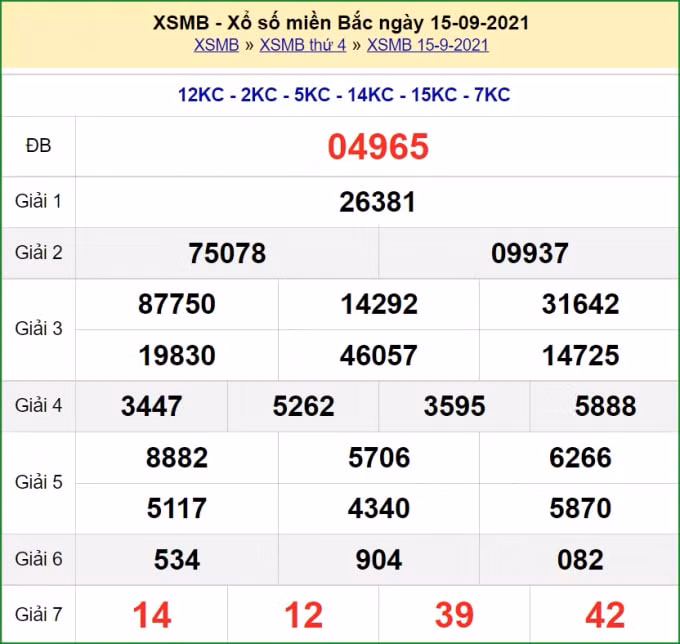Select Giải 3 number 19830

coord(177,356)
